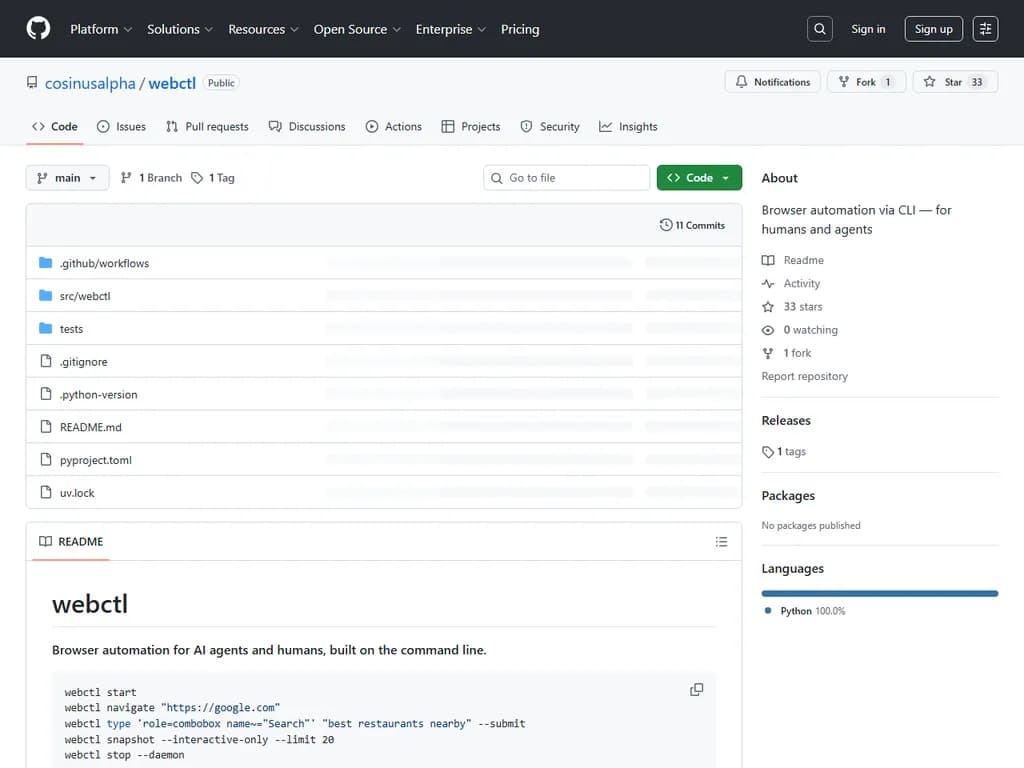The width and height of the screenshot is (1024, 768).
Task: Click the Python language color bar
Action: point(880,592)
